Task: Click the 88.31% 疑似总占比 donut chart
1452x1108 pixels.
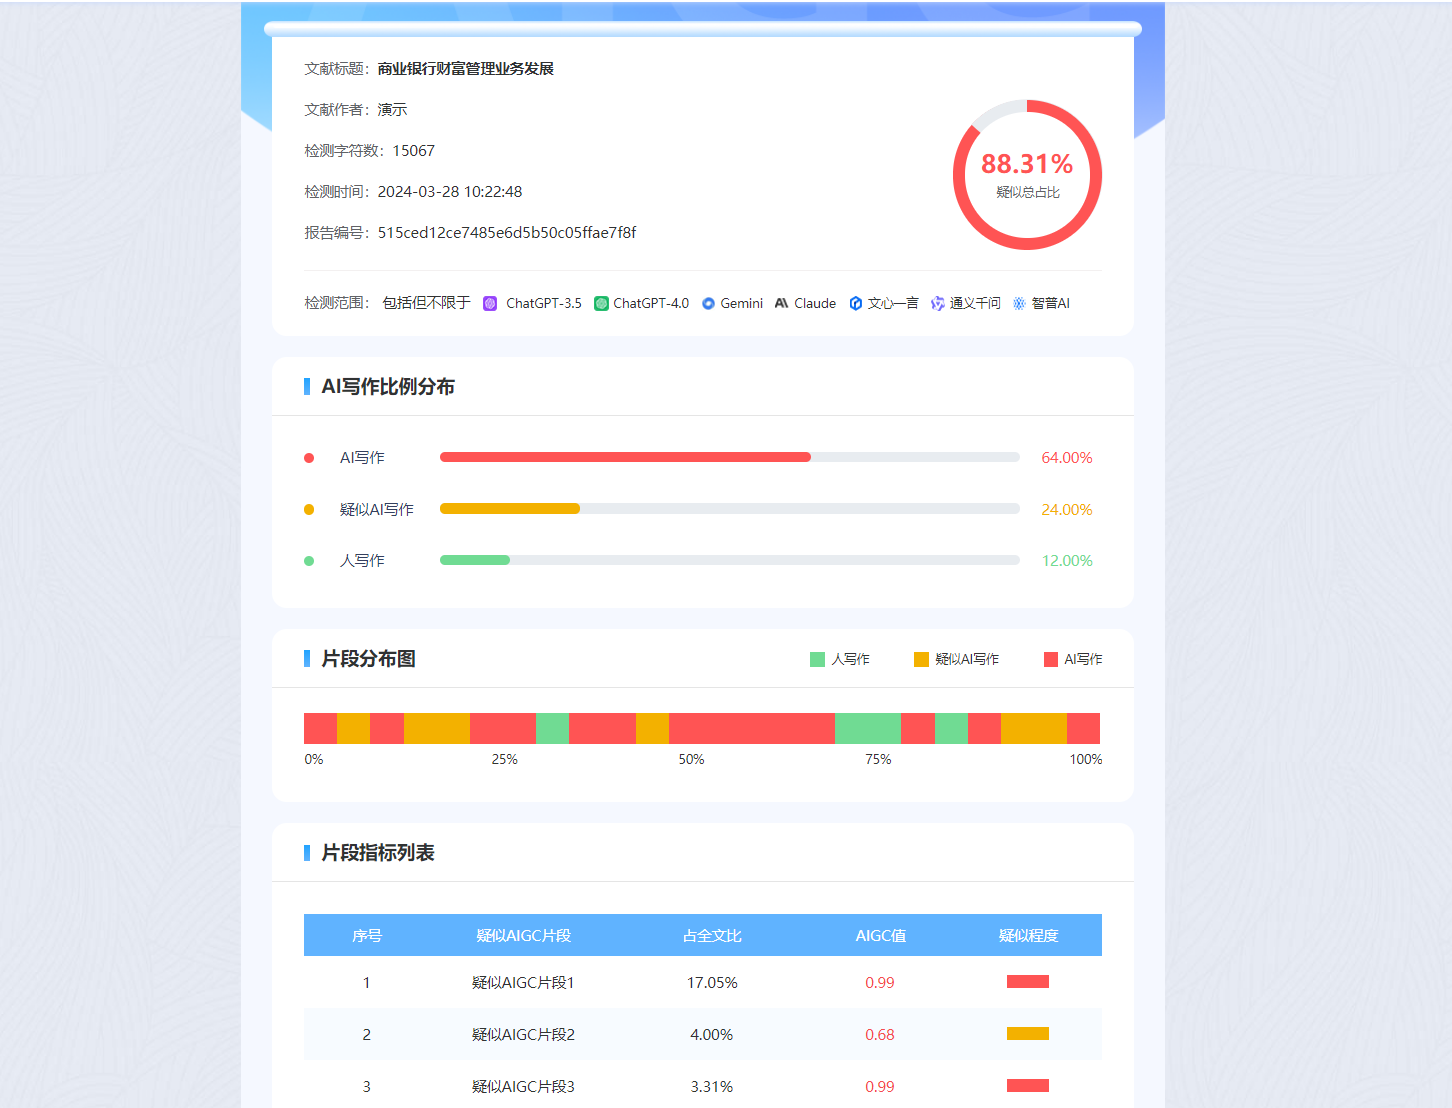Action: click(x=1027, y=175)
